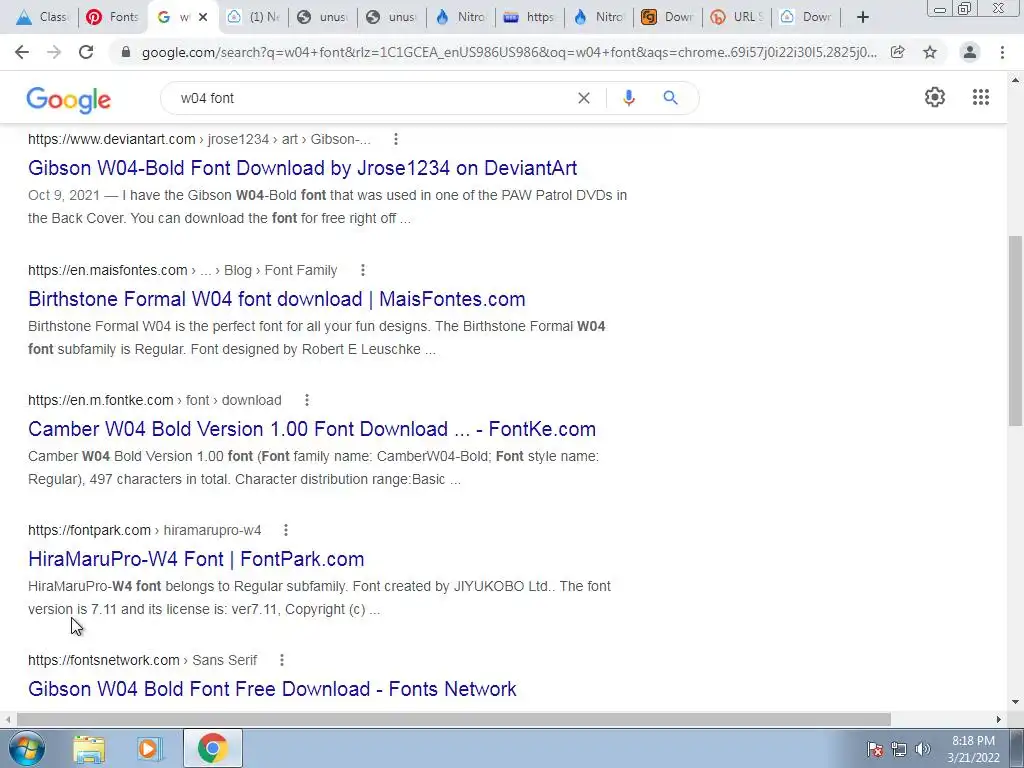View site info via the lock icon
This screenshot has height=768, width=1024.
point(126,52)
